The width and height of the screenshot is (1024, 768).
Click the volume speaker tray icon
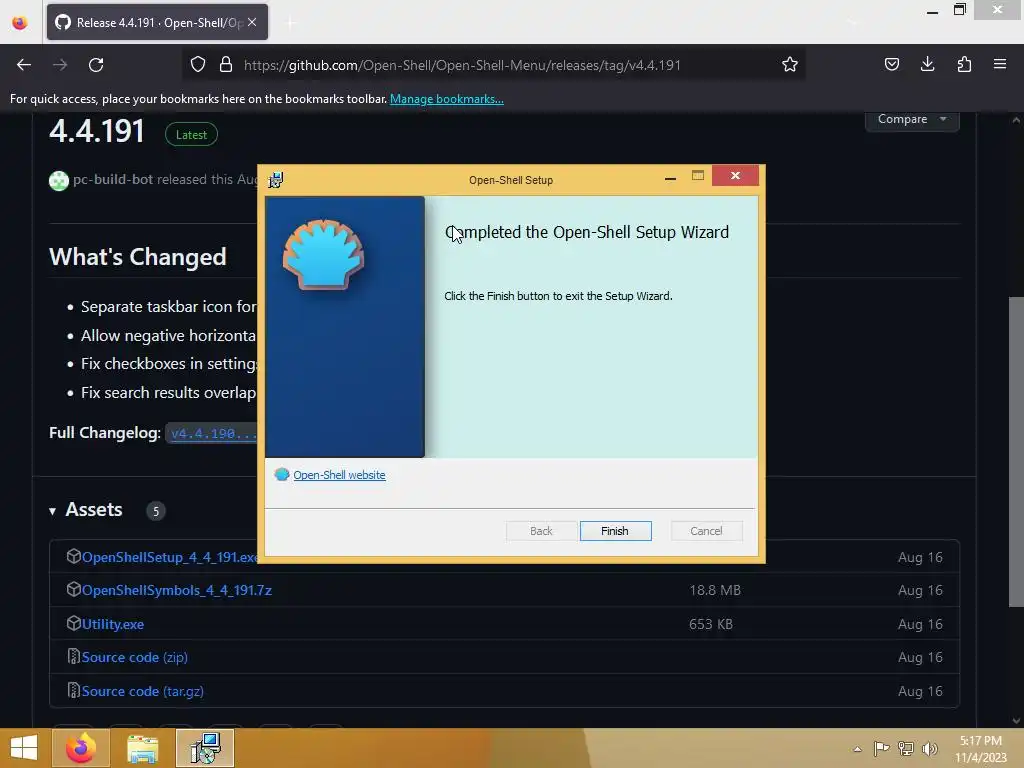[x=929, y=748]
